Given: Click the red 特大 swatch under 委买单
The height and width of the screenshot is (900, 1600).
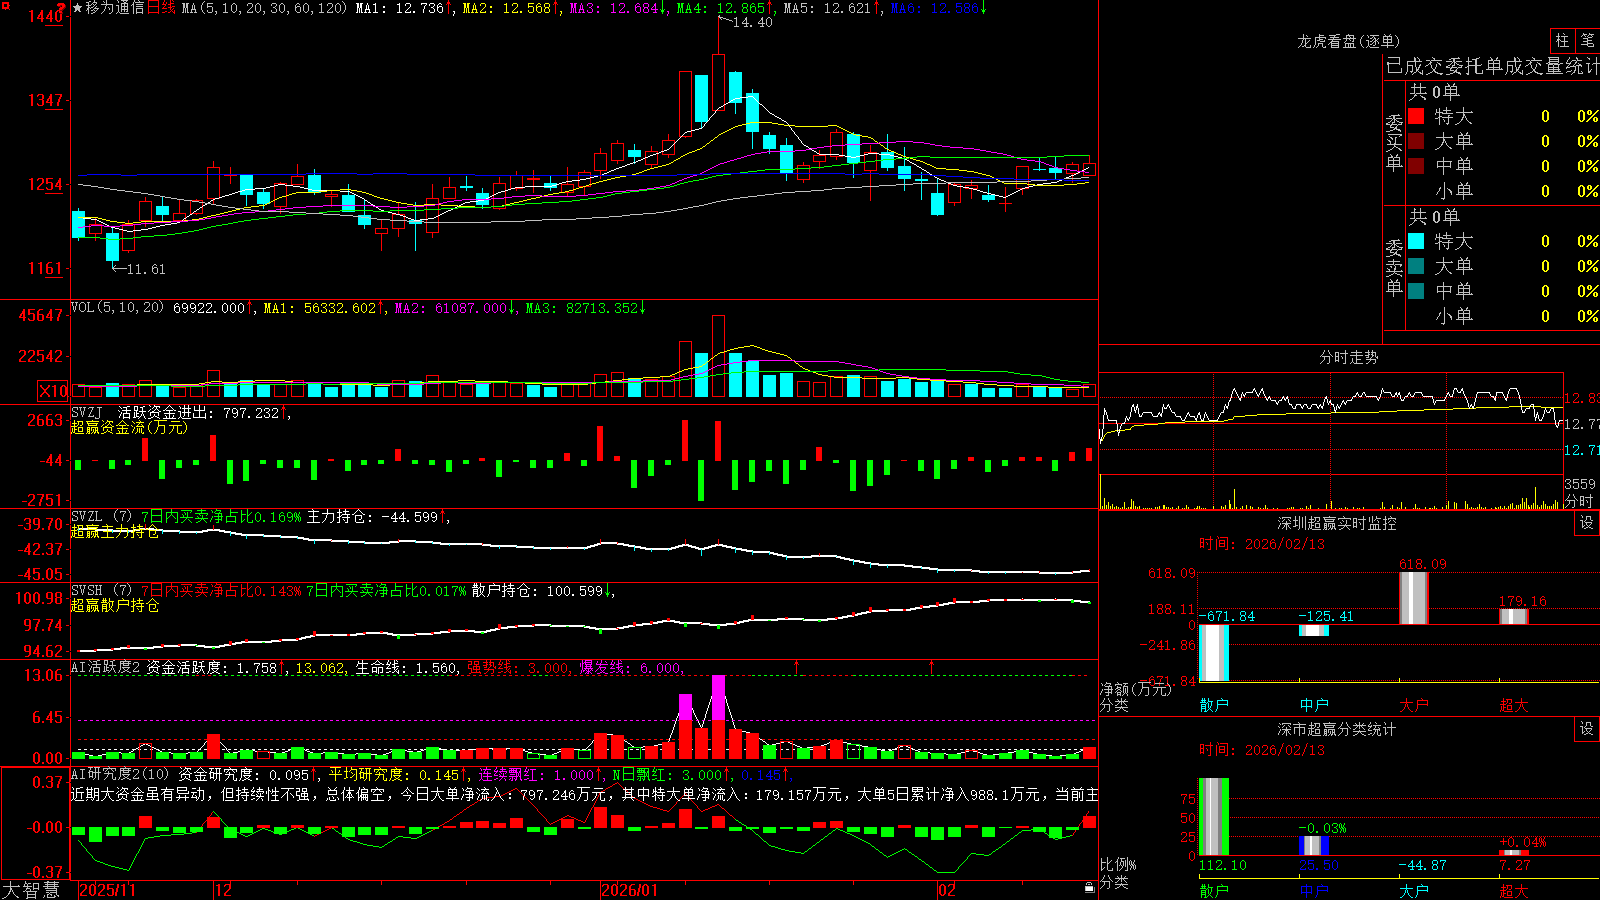Looking at the screenshot, I should (1416, 116).
